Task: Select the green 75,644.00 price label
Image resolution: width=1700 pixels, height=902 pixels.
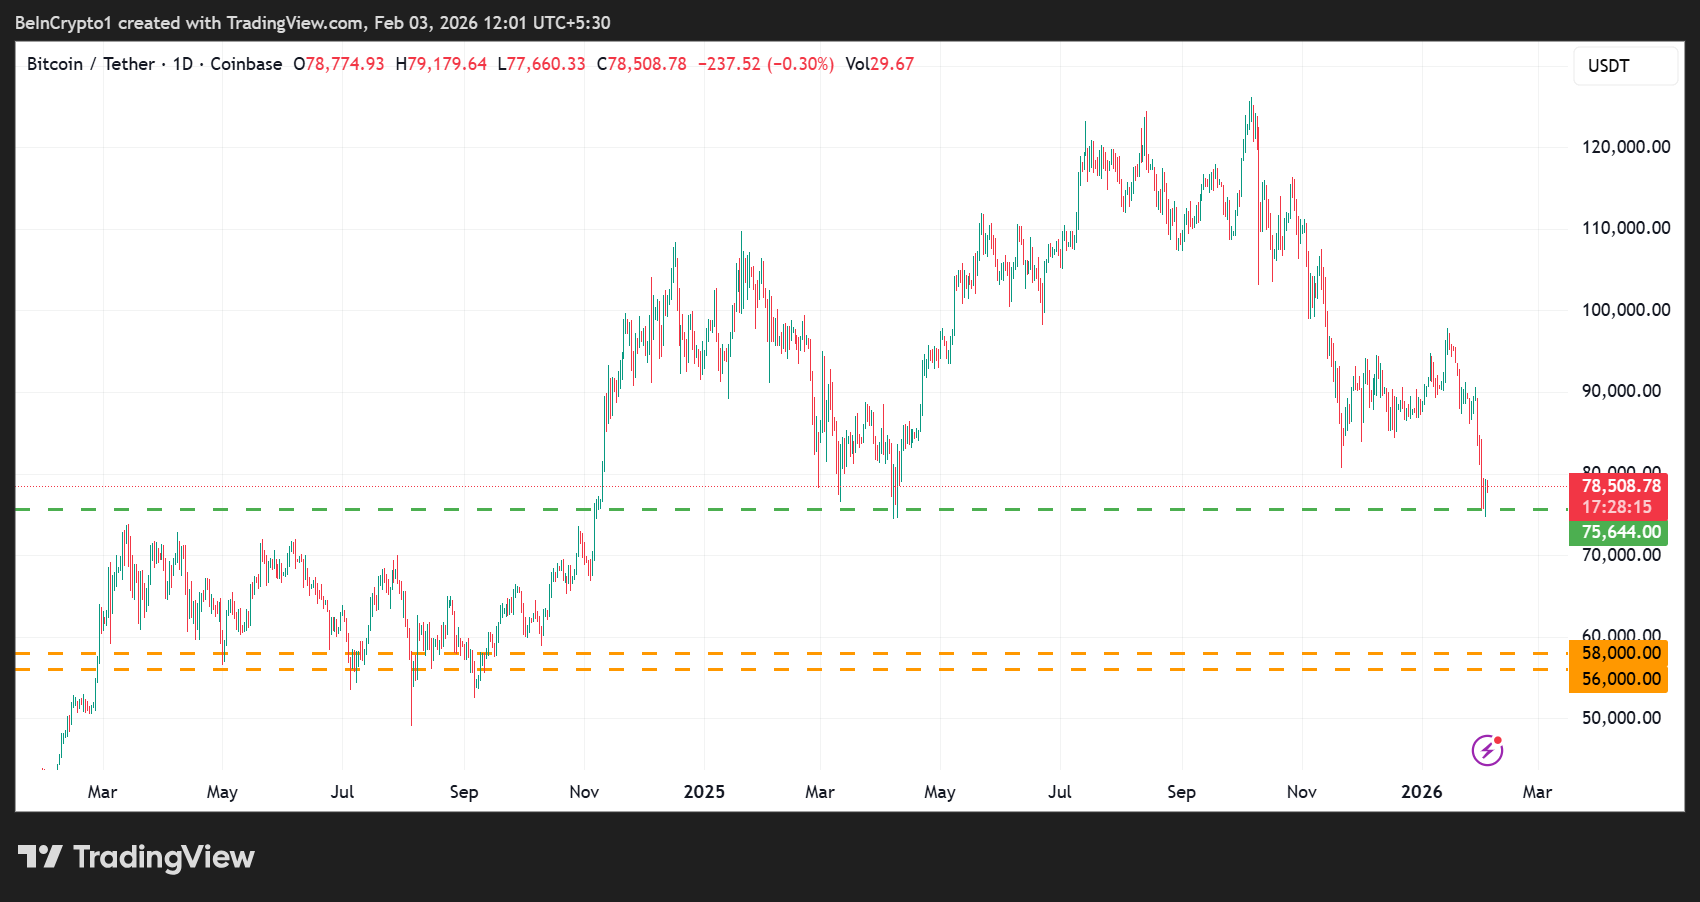Action: click(1620, 533)
